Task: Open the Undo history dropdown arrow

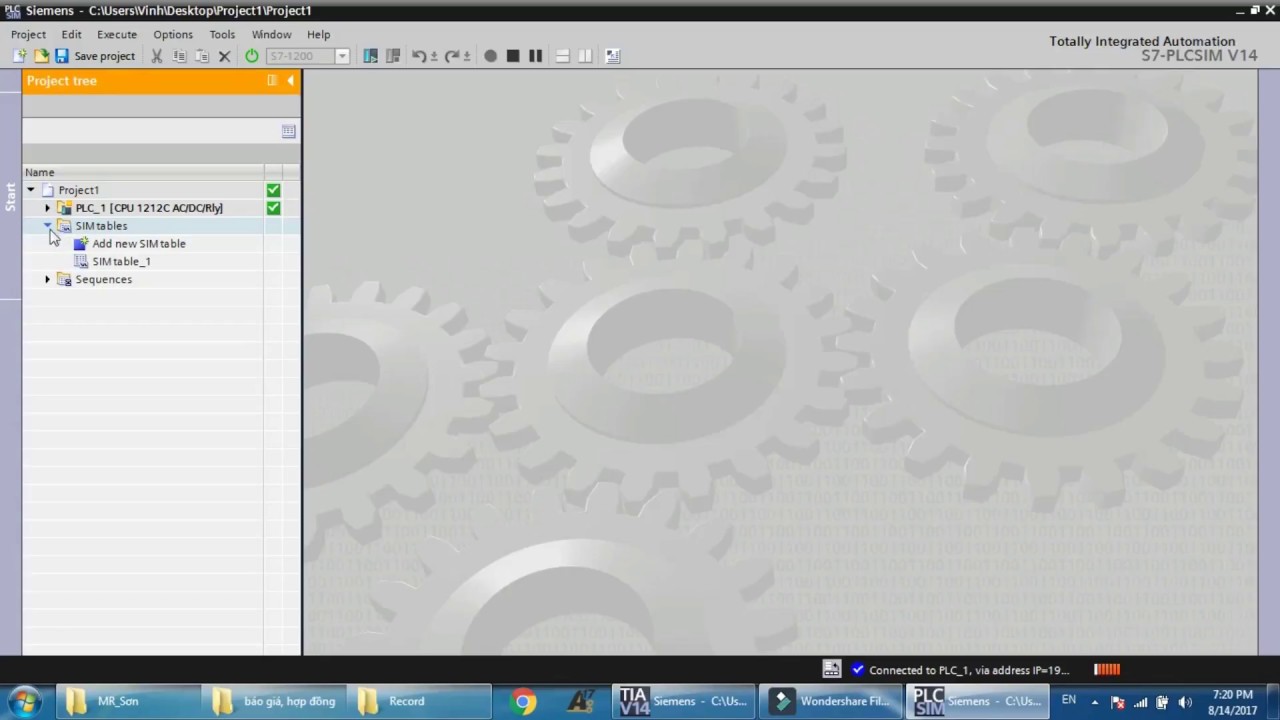Action: pyautogui.click(x=434, y=57)
